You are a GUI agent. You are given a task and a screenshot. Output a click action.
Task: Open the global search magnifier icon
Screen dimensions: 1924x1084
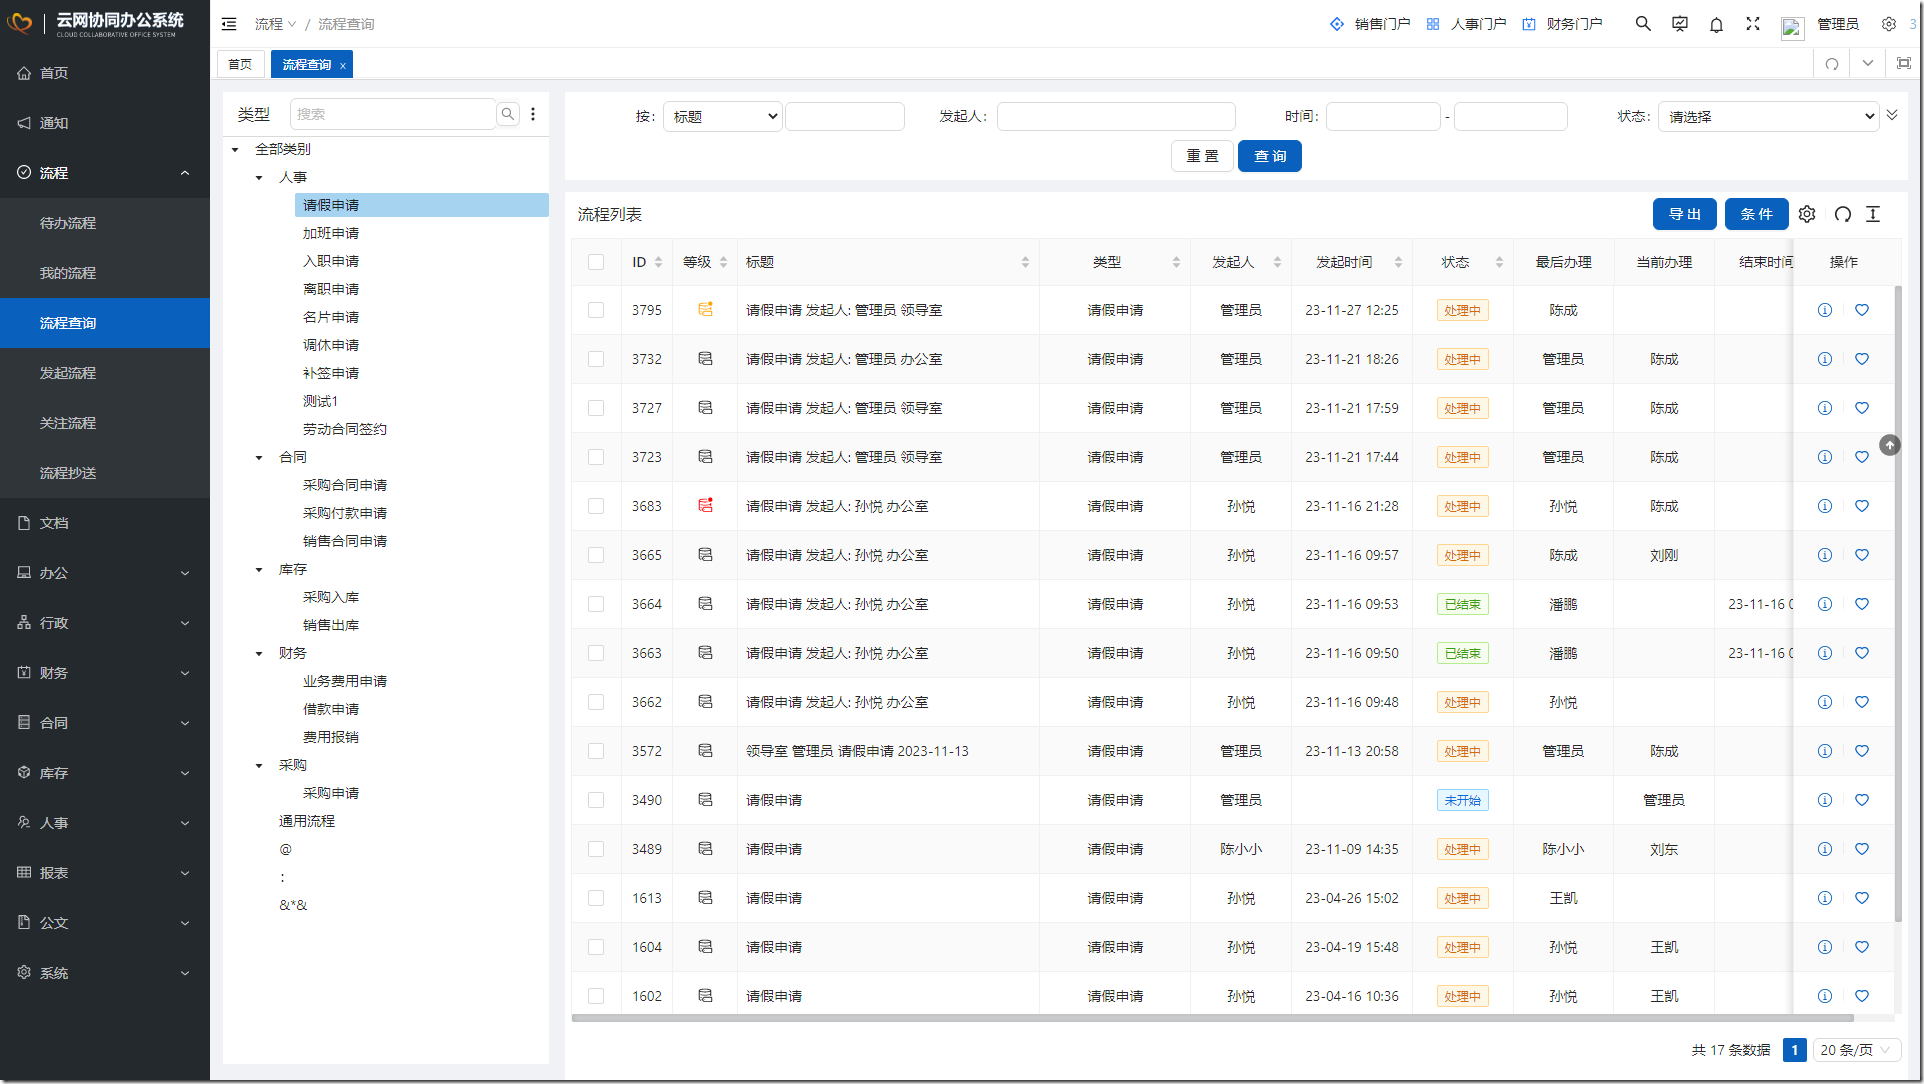(1643, 24)
